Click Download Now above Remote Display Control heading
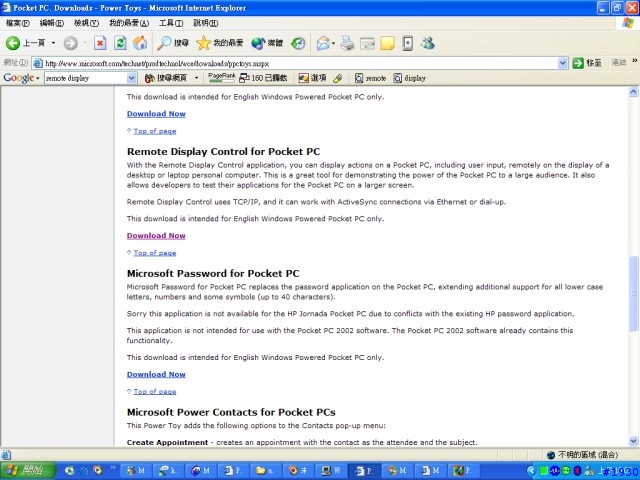The width and height of the screenshot is (640, 480). pyautogui.click(x=156, y=114)
